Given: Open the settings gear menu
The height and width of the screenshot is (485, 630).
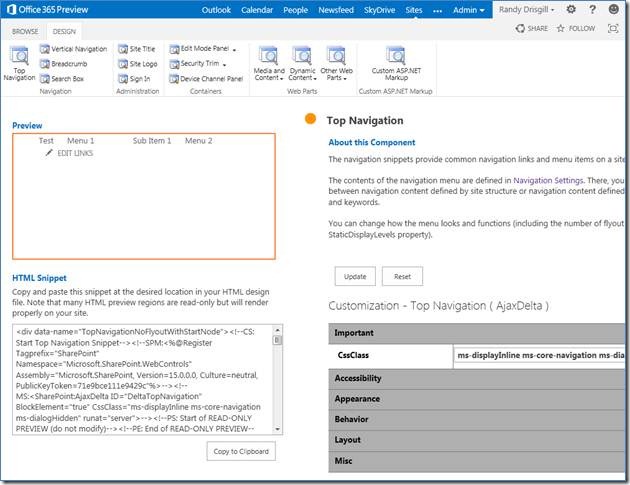Looking at the screenshot, I should (571, 9).
